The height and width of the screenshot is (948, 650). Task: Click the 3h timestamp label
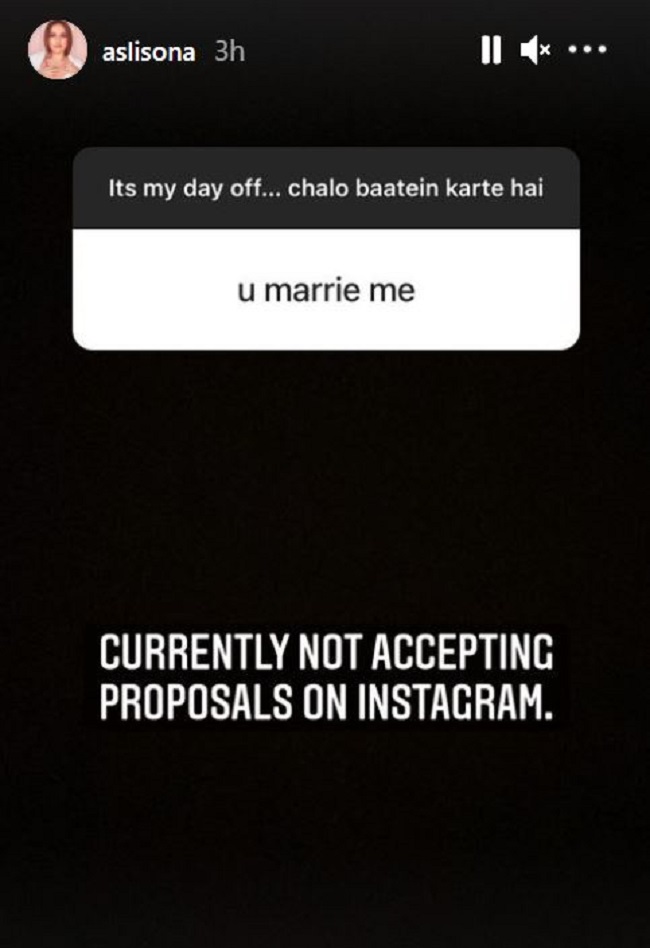tap(229, 51)
